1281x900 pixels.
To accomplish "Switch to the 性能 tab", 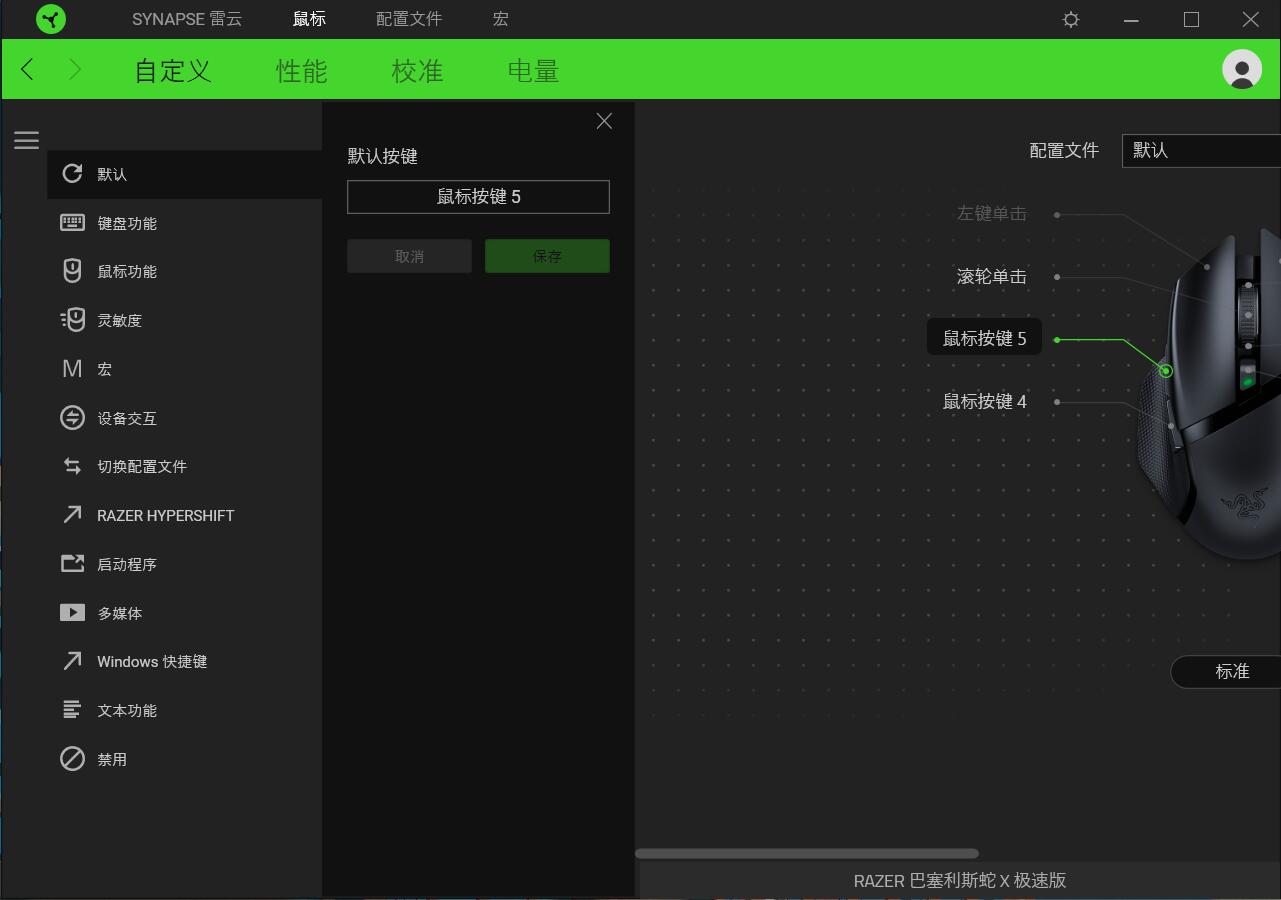I will pyautogui.click(x=302, y=71).
